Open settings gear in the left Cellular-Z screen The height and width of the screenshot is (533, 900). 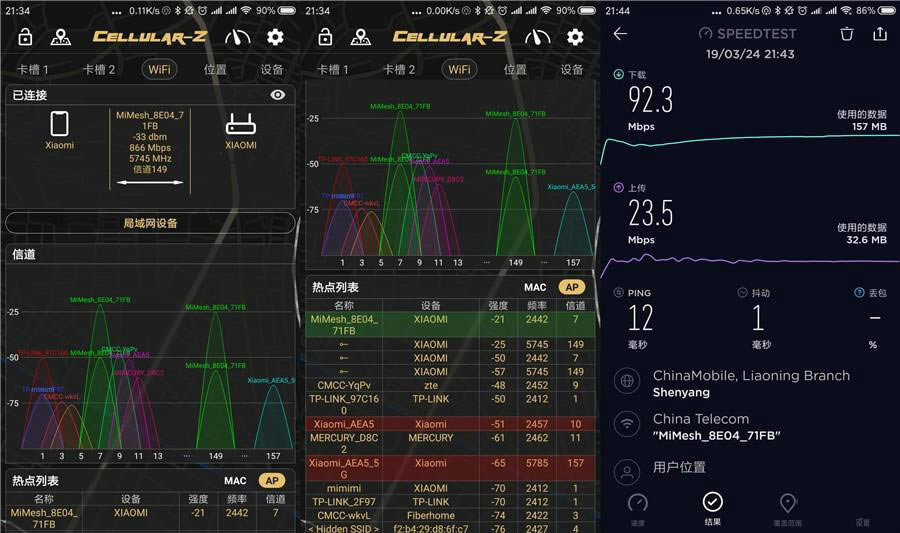point(275,37)
